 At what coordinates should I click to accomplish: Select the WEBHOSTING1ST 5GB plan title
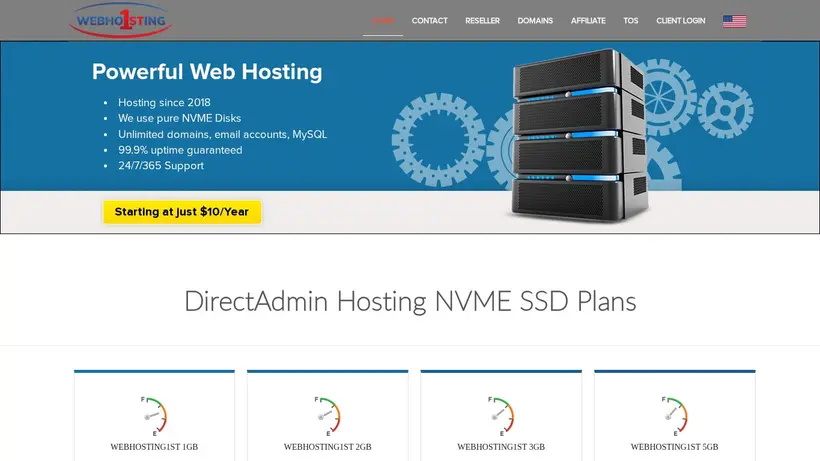(x=675, y=447)
